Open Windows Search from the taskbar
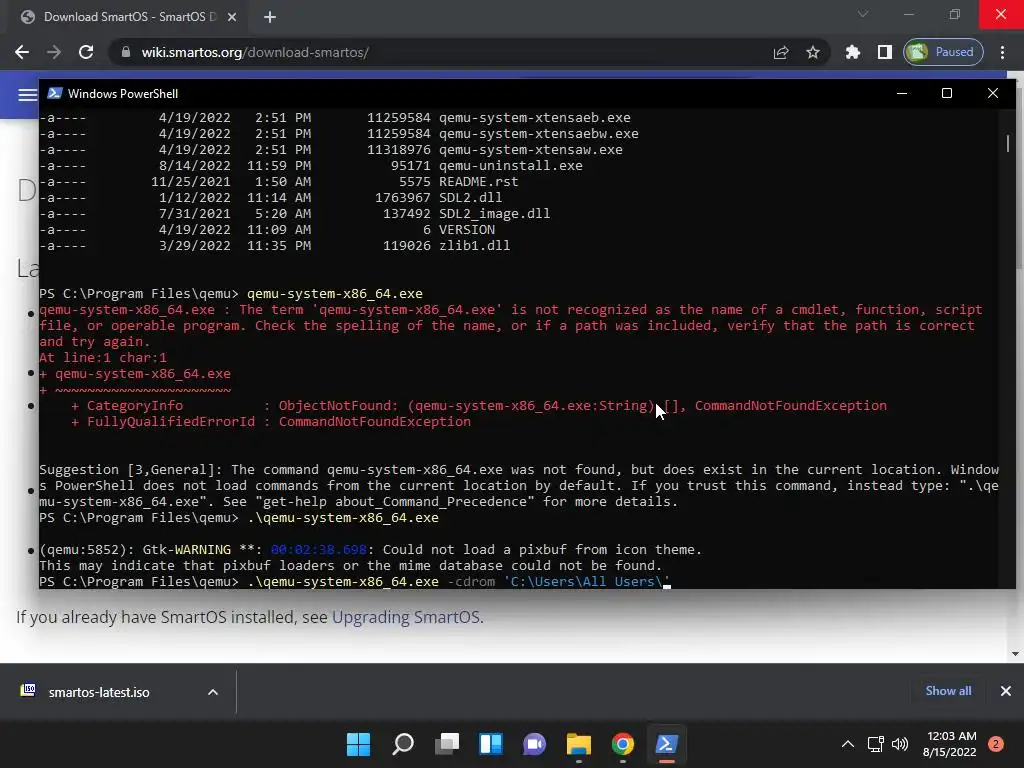This screenshot has height=768, width=1024. (402, 744)
